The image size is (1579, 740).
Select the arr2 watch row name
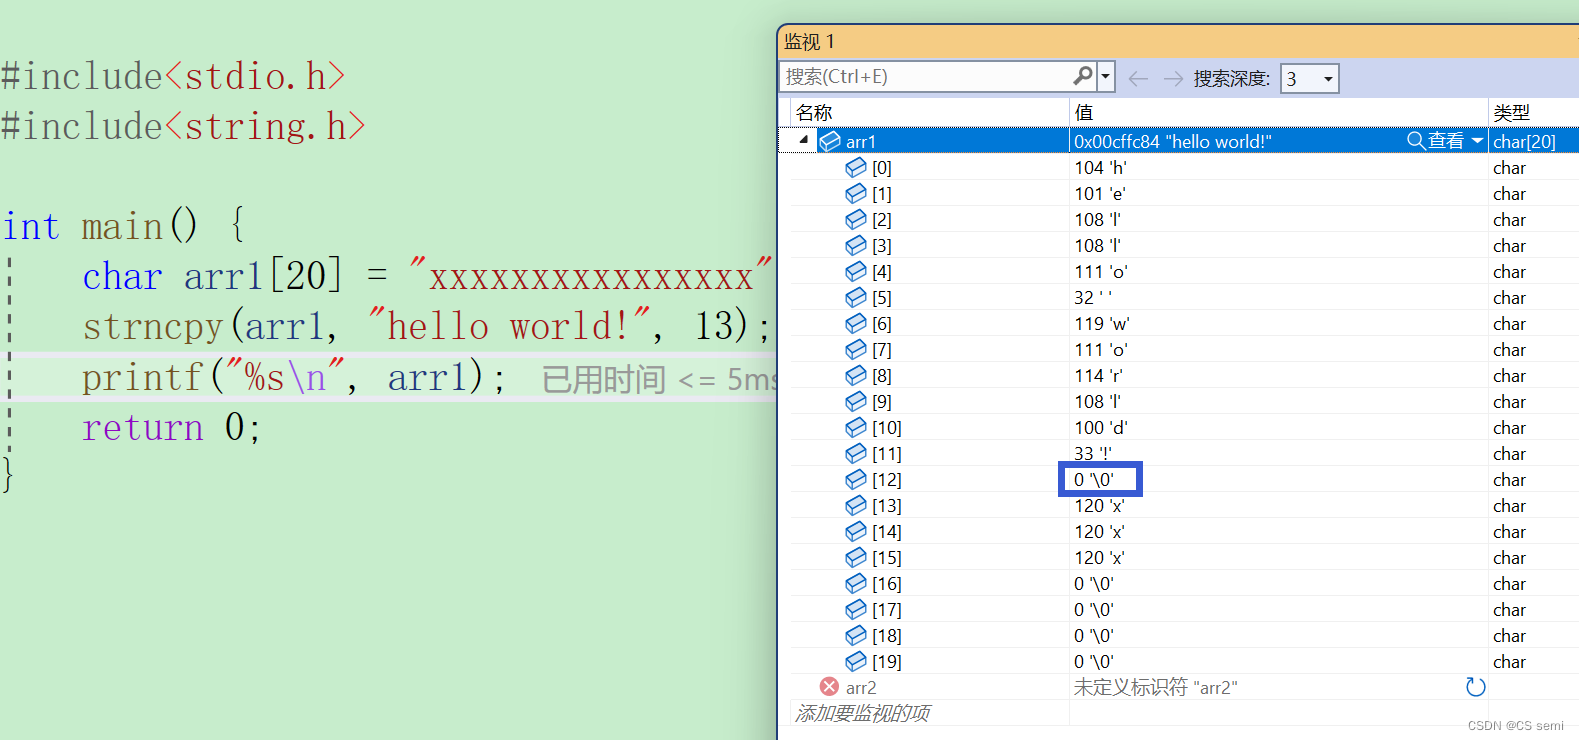click(861, 688)
